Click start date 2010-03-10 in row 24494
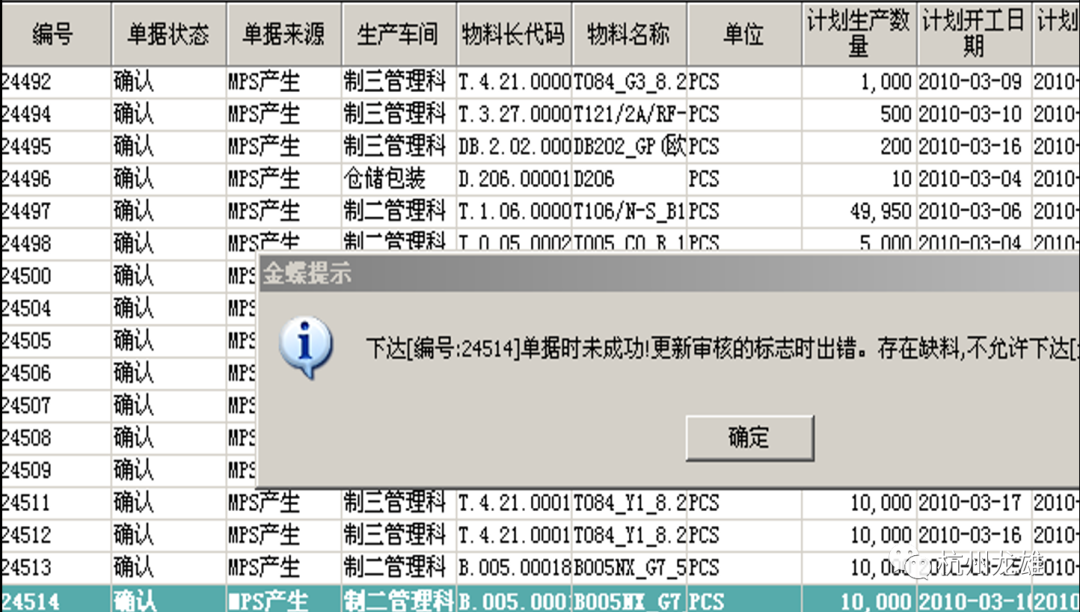1080x612 pixels. pyautogui.click(x=974, y=114)
